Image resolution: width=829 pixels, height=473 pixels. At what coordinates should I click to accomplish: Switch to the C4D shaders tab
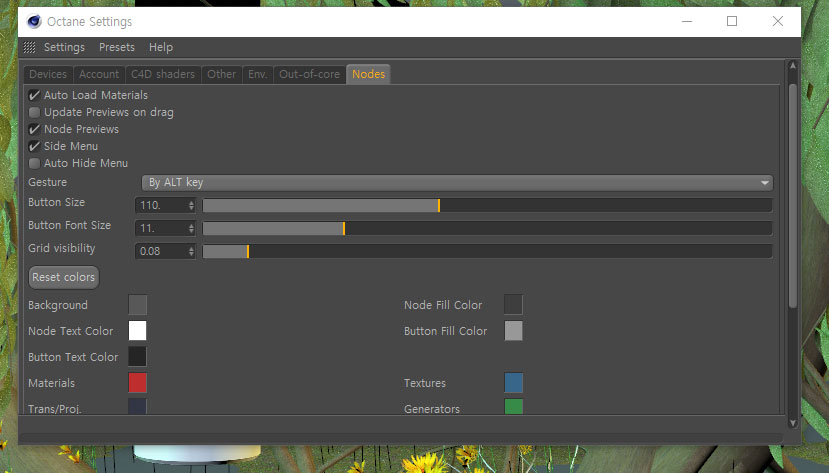pyautogui.click(x=163, y=74)
